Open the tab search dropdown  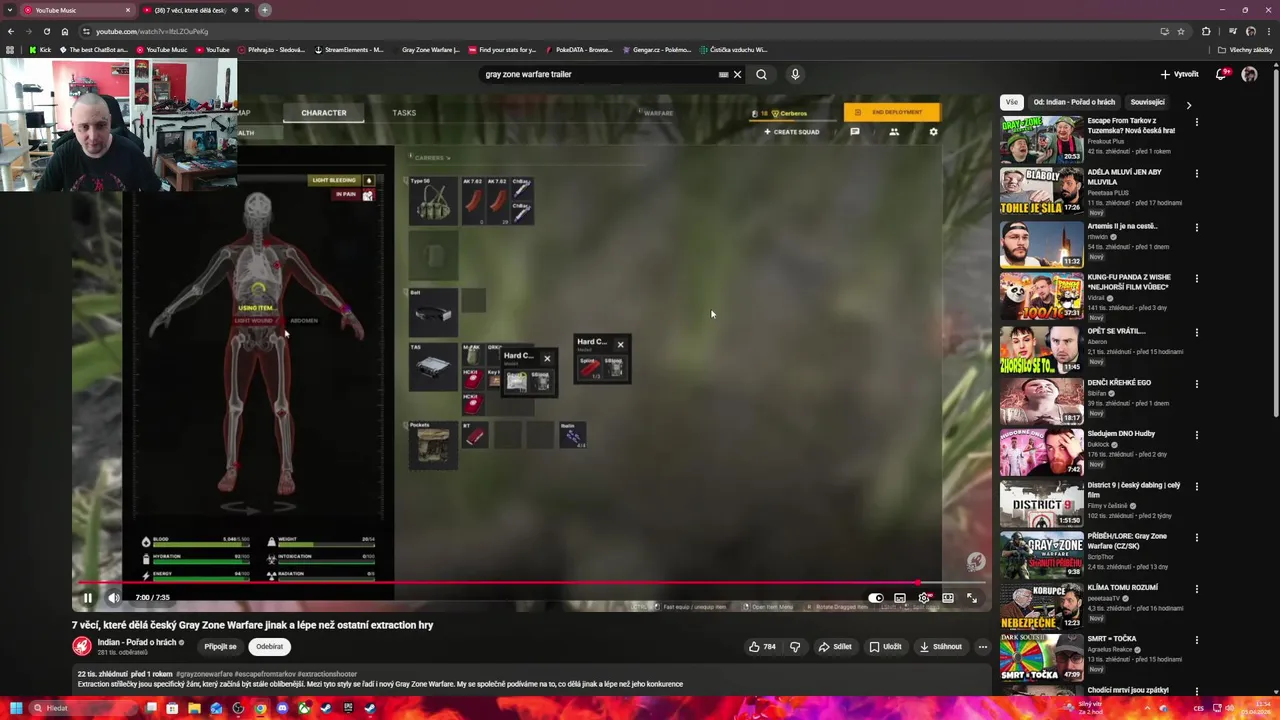tap(10, 10)
